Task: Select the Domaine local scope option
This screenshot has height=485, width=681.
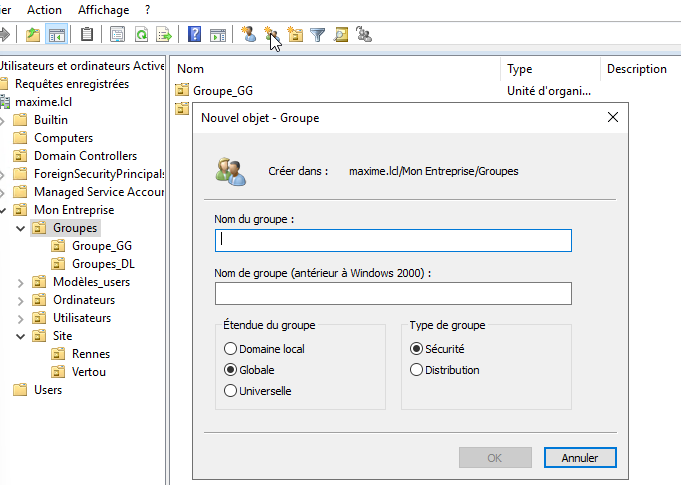Action: 231,349
